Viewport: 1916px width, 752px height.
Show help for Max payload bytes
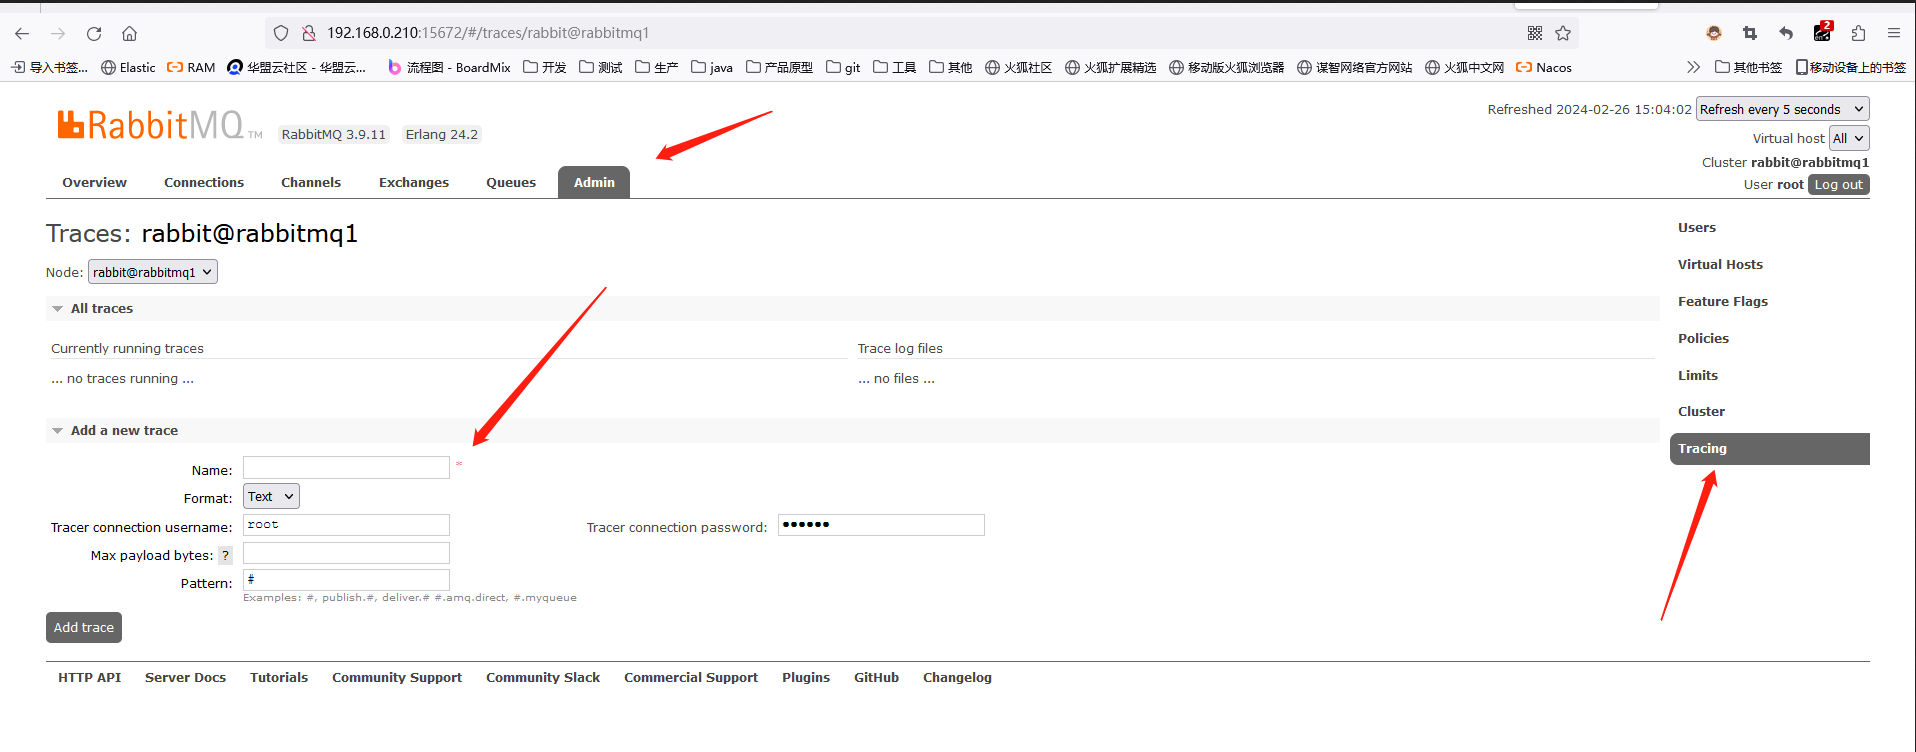(x=225, y=555)
